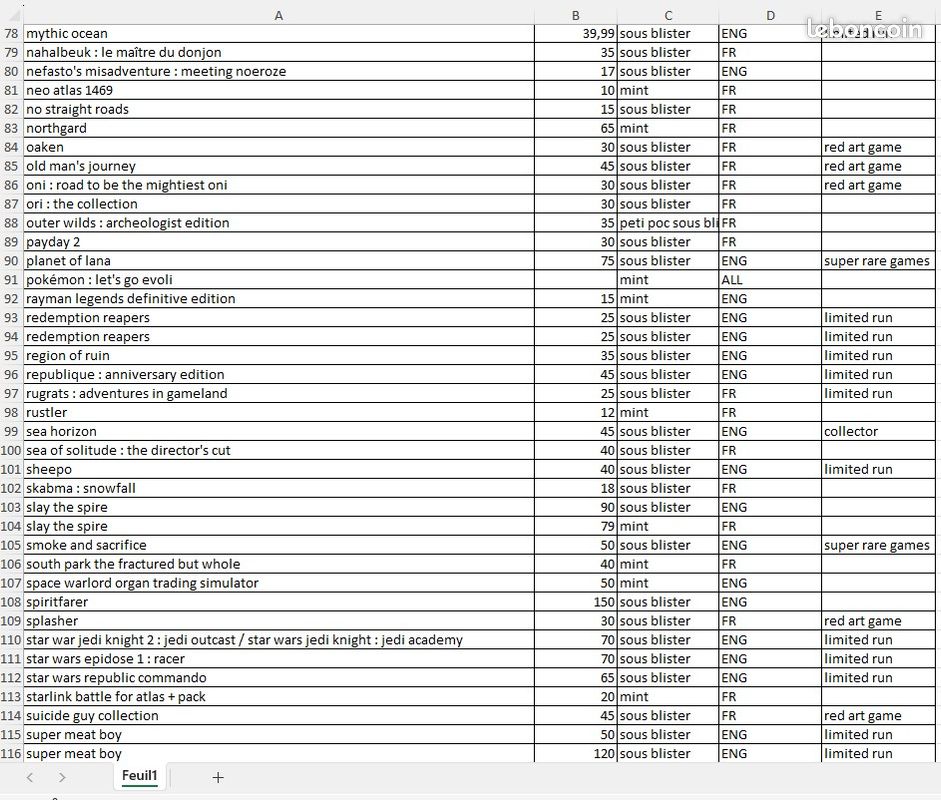
Task: Click next sheet navigation arrow
Action: [62, 777]
